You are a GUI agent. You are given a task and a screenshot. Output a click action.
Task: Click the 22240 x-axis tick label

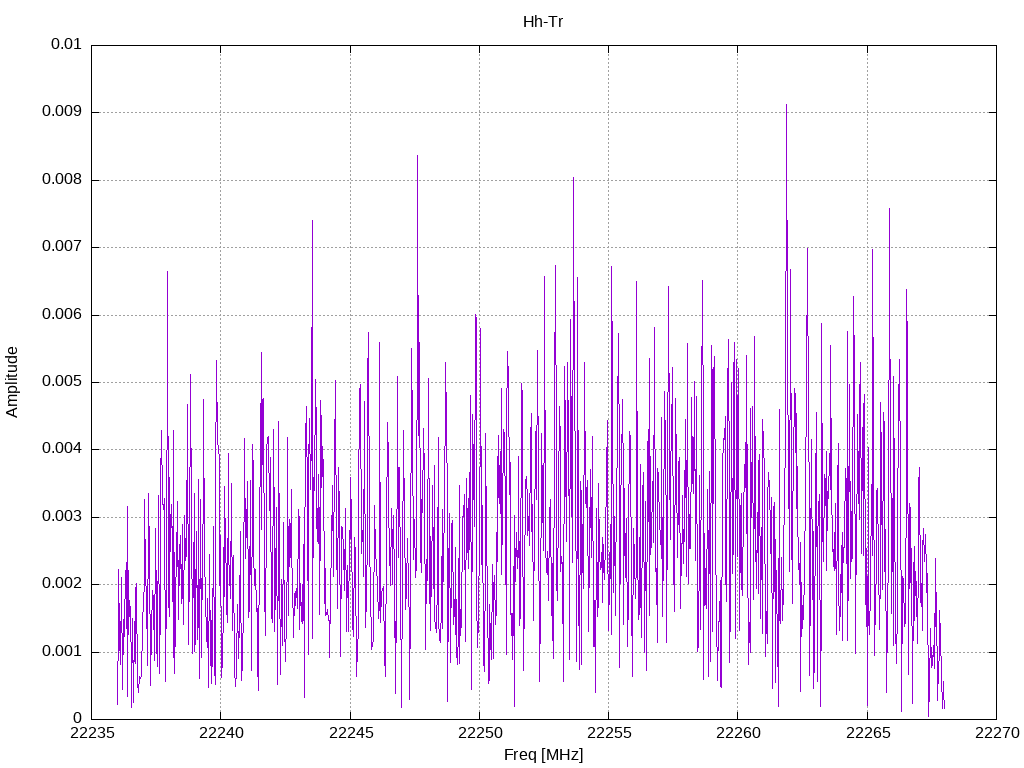[x=221, y=733]
